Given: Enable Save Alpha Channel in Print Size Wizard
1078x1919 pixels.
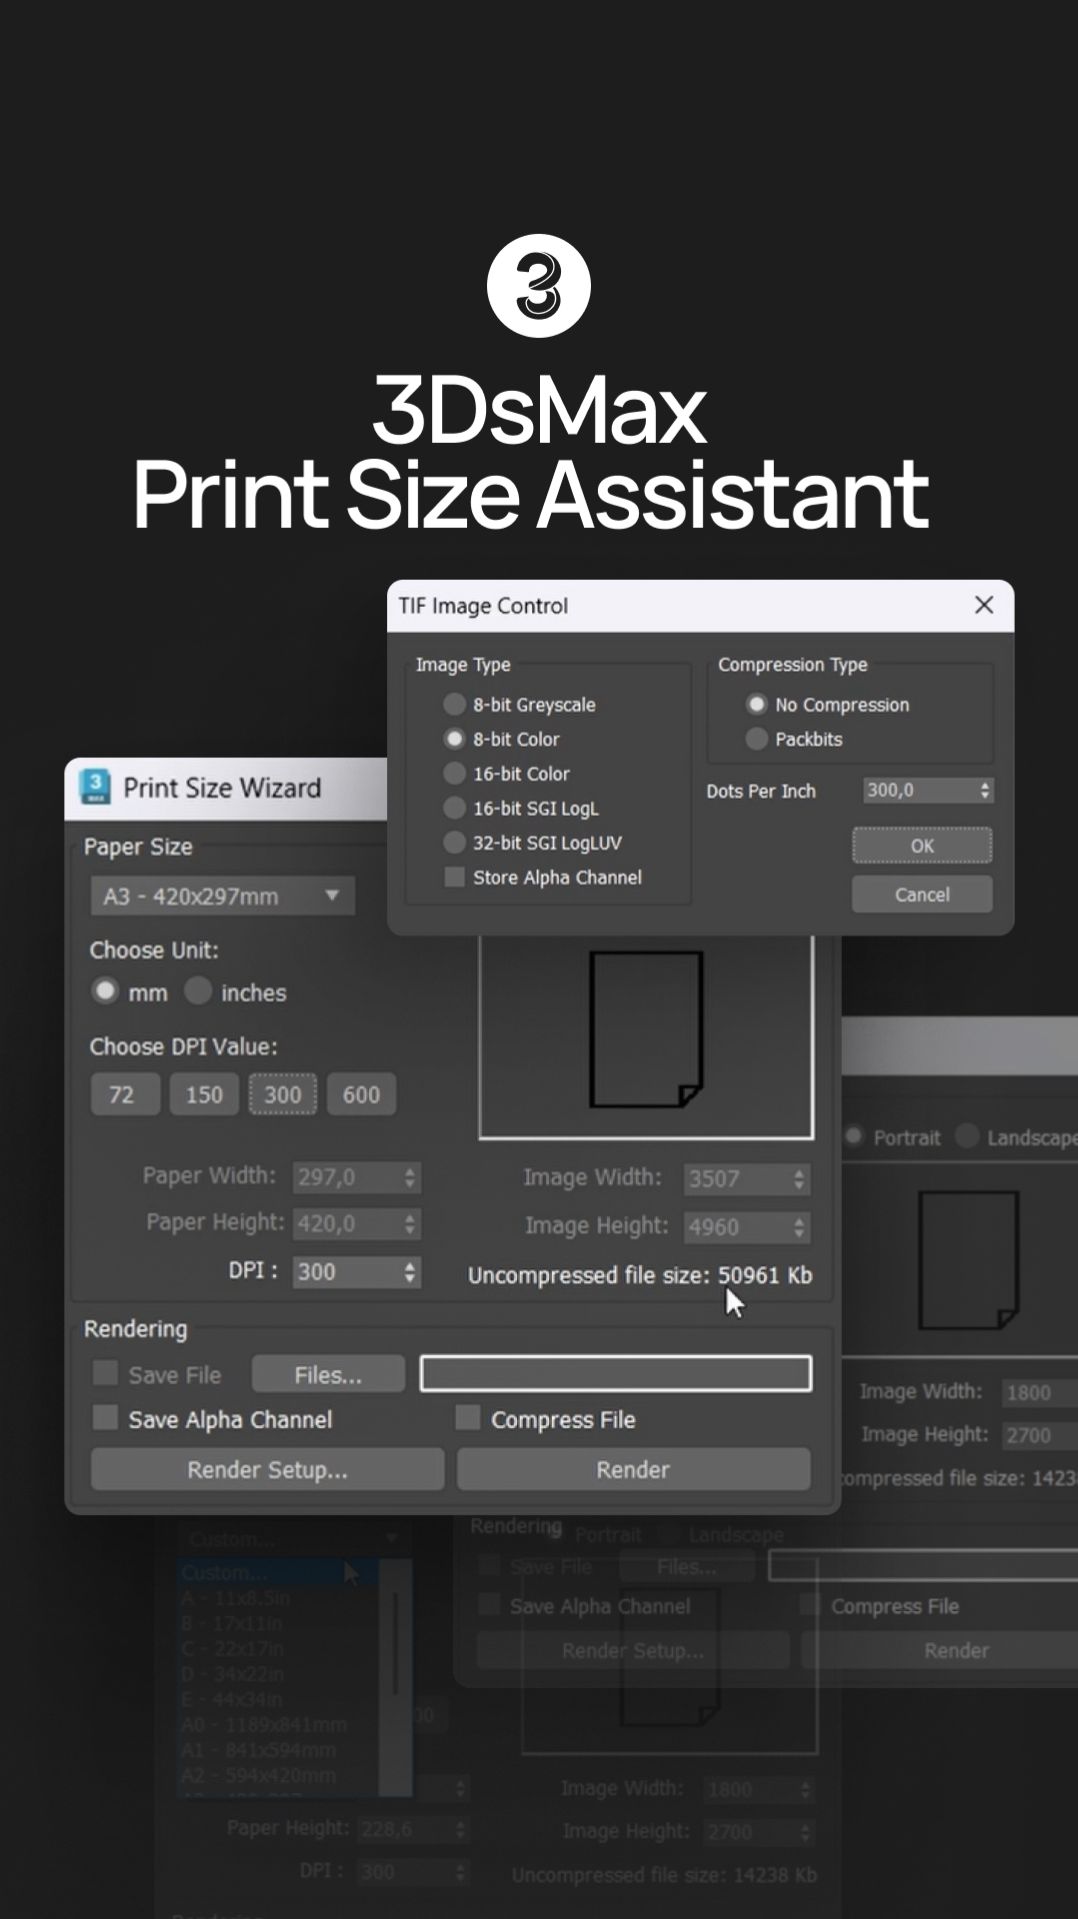Looking at the screenshot, I should click(105, 1418).
